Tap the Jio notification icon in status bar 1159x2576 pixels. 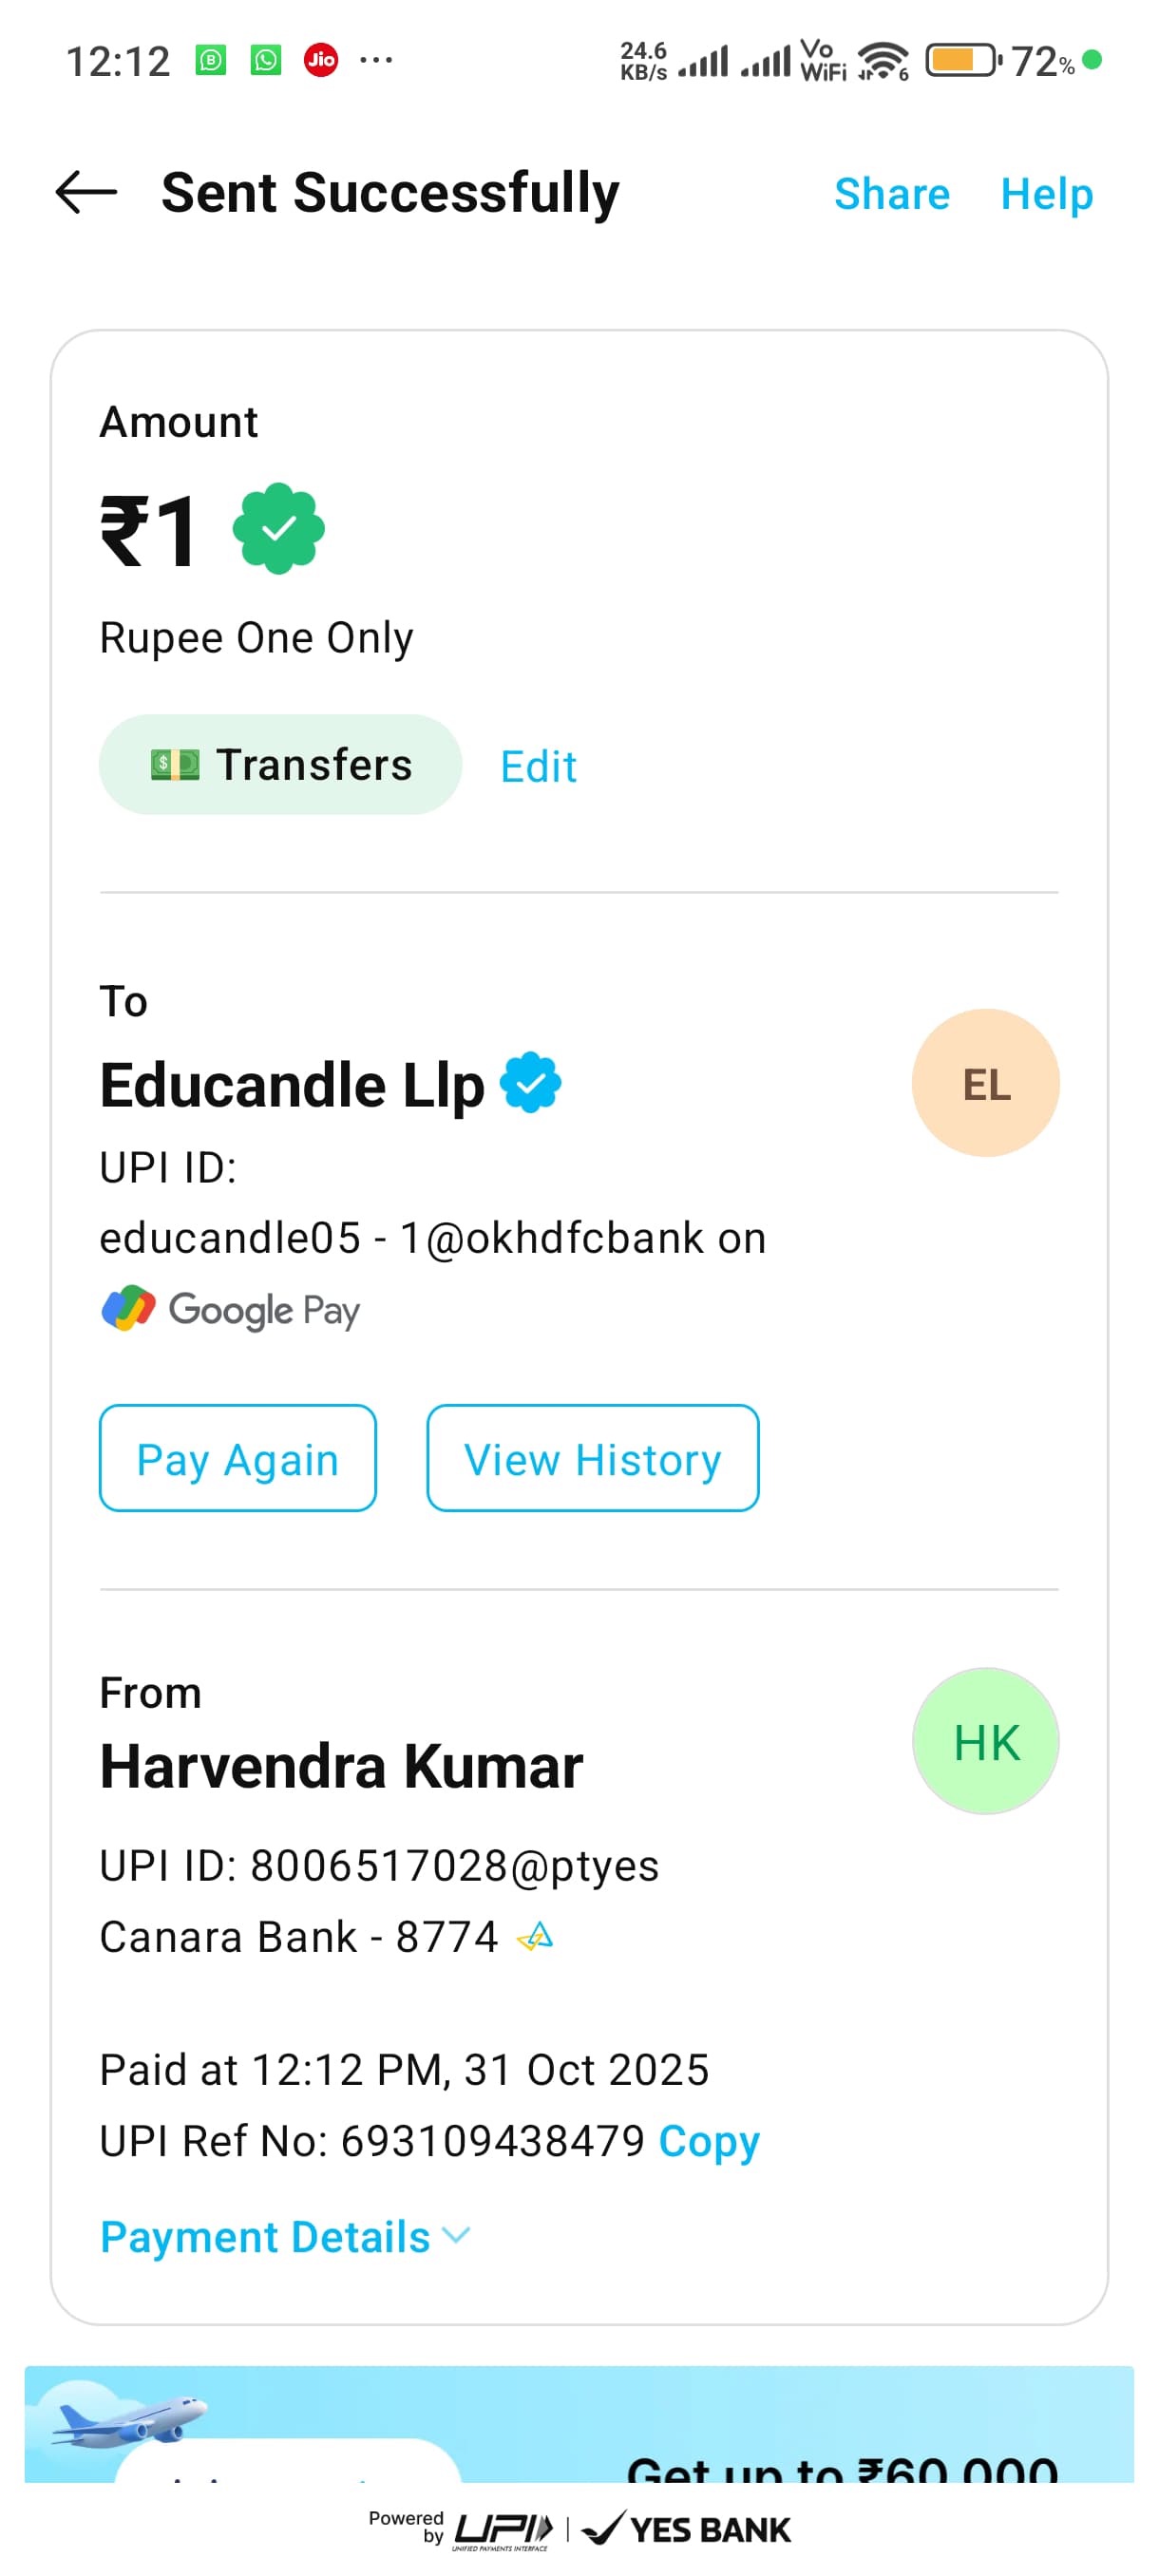tap(321, 60)
